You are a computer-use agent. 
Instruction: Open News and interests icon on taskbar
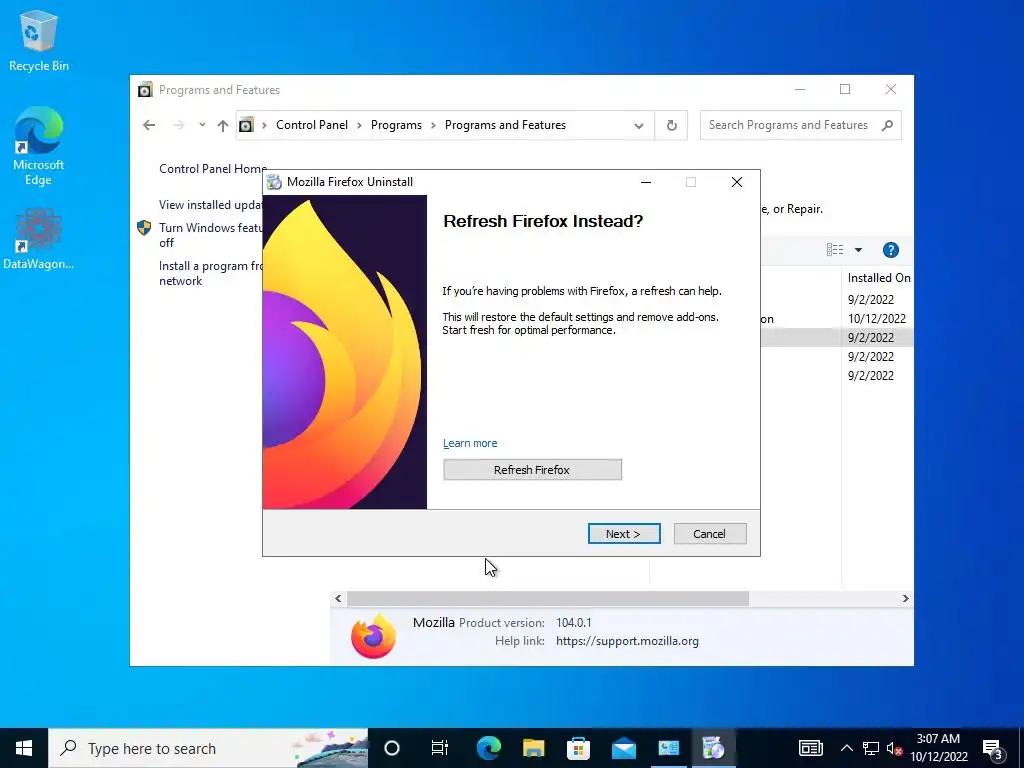[x=810, y=748]
